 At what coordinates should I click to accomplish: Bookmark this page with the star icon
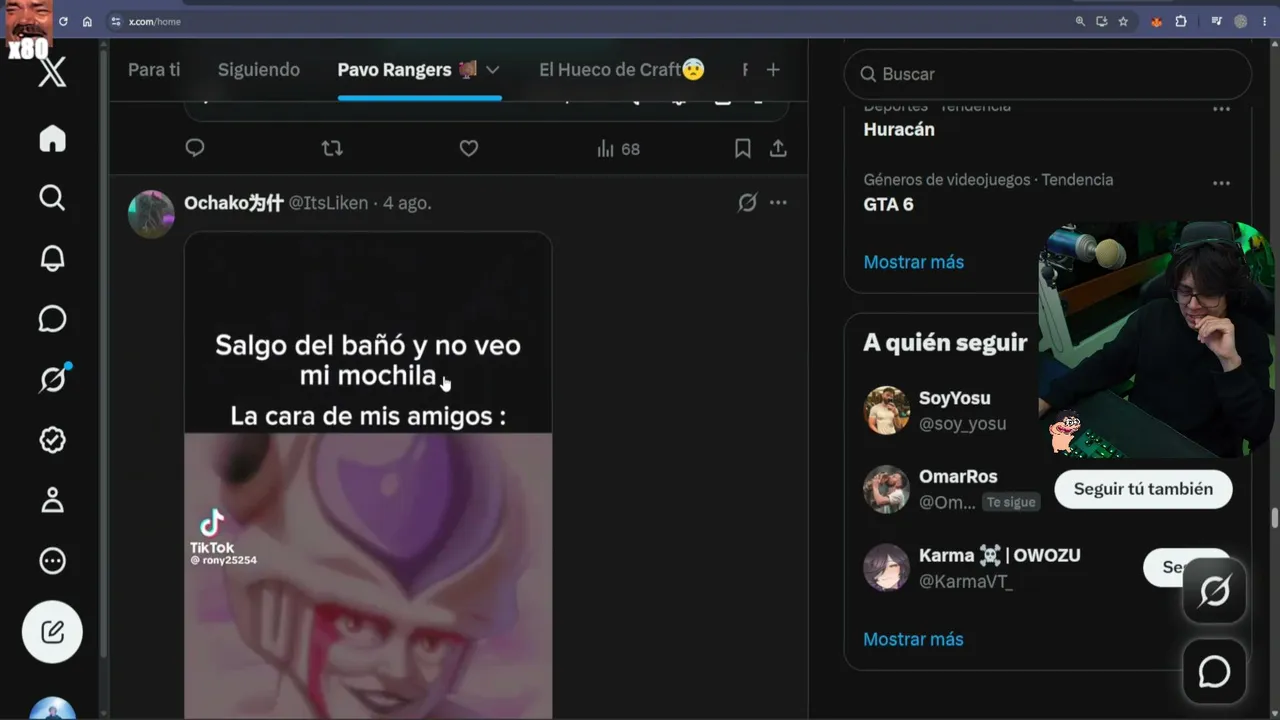[1123, 21]
